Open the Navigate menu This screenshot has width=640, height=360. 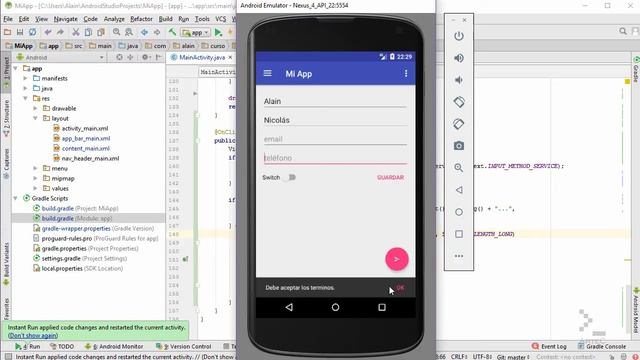point(65,19)
